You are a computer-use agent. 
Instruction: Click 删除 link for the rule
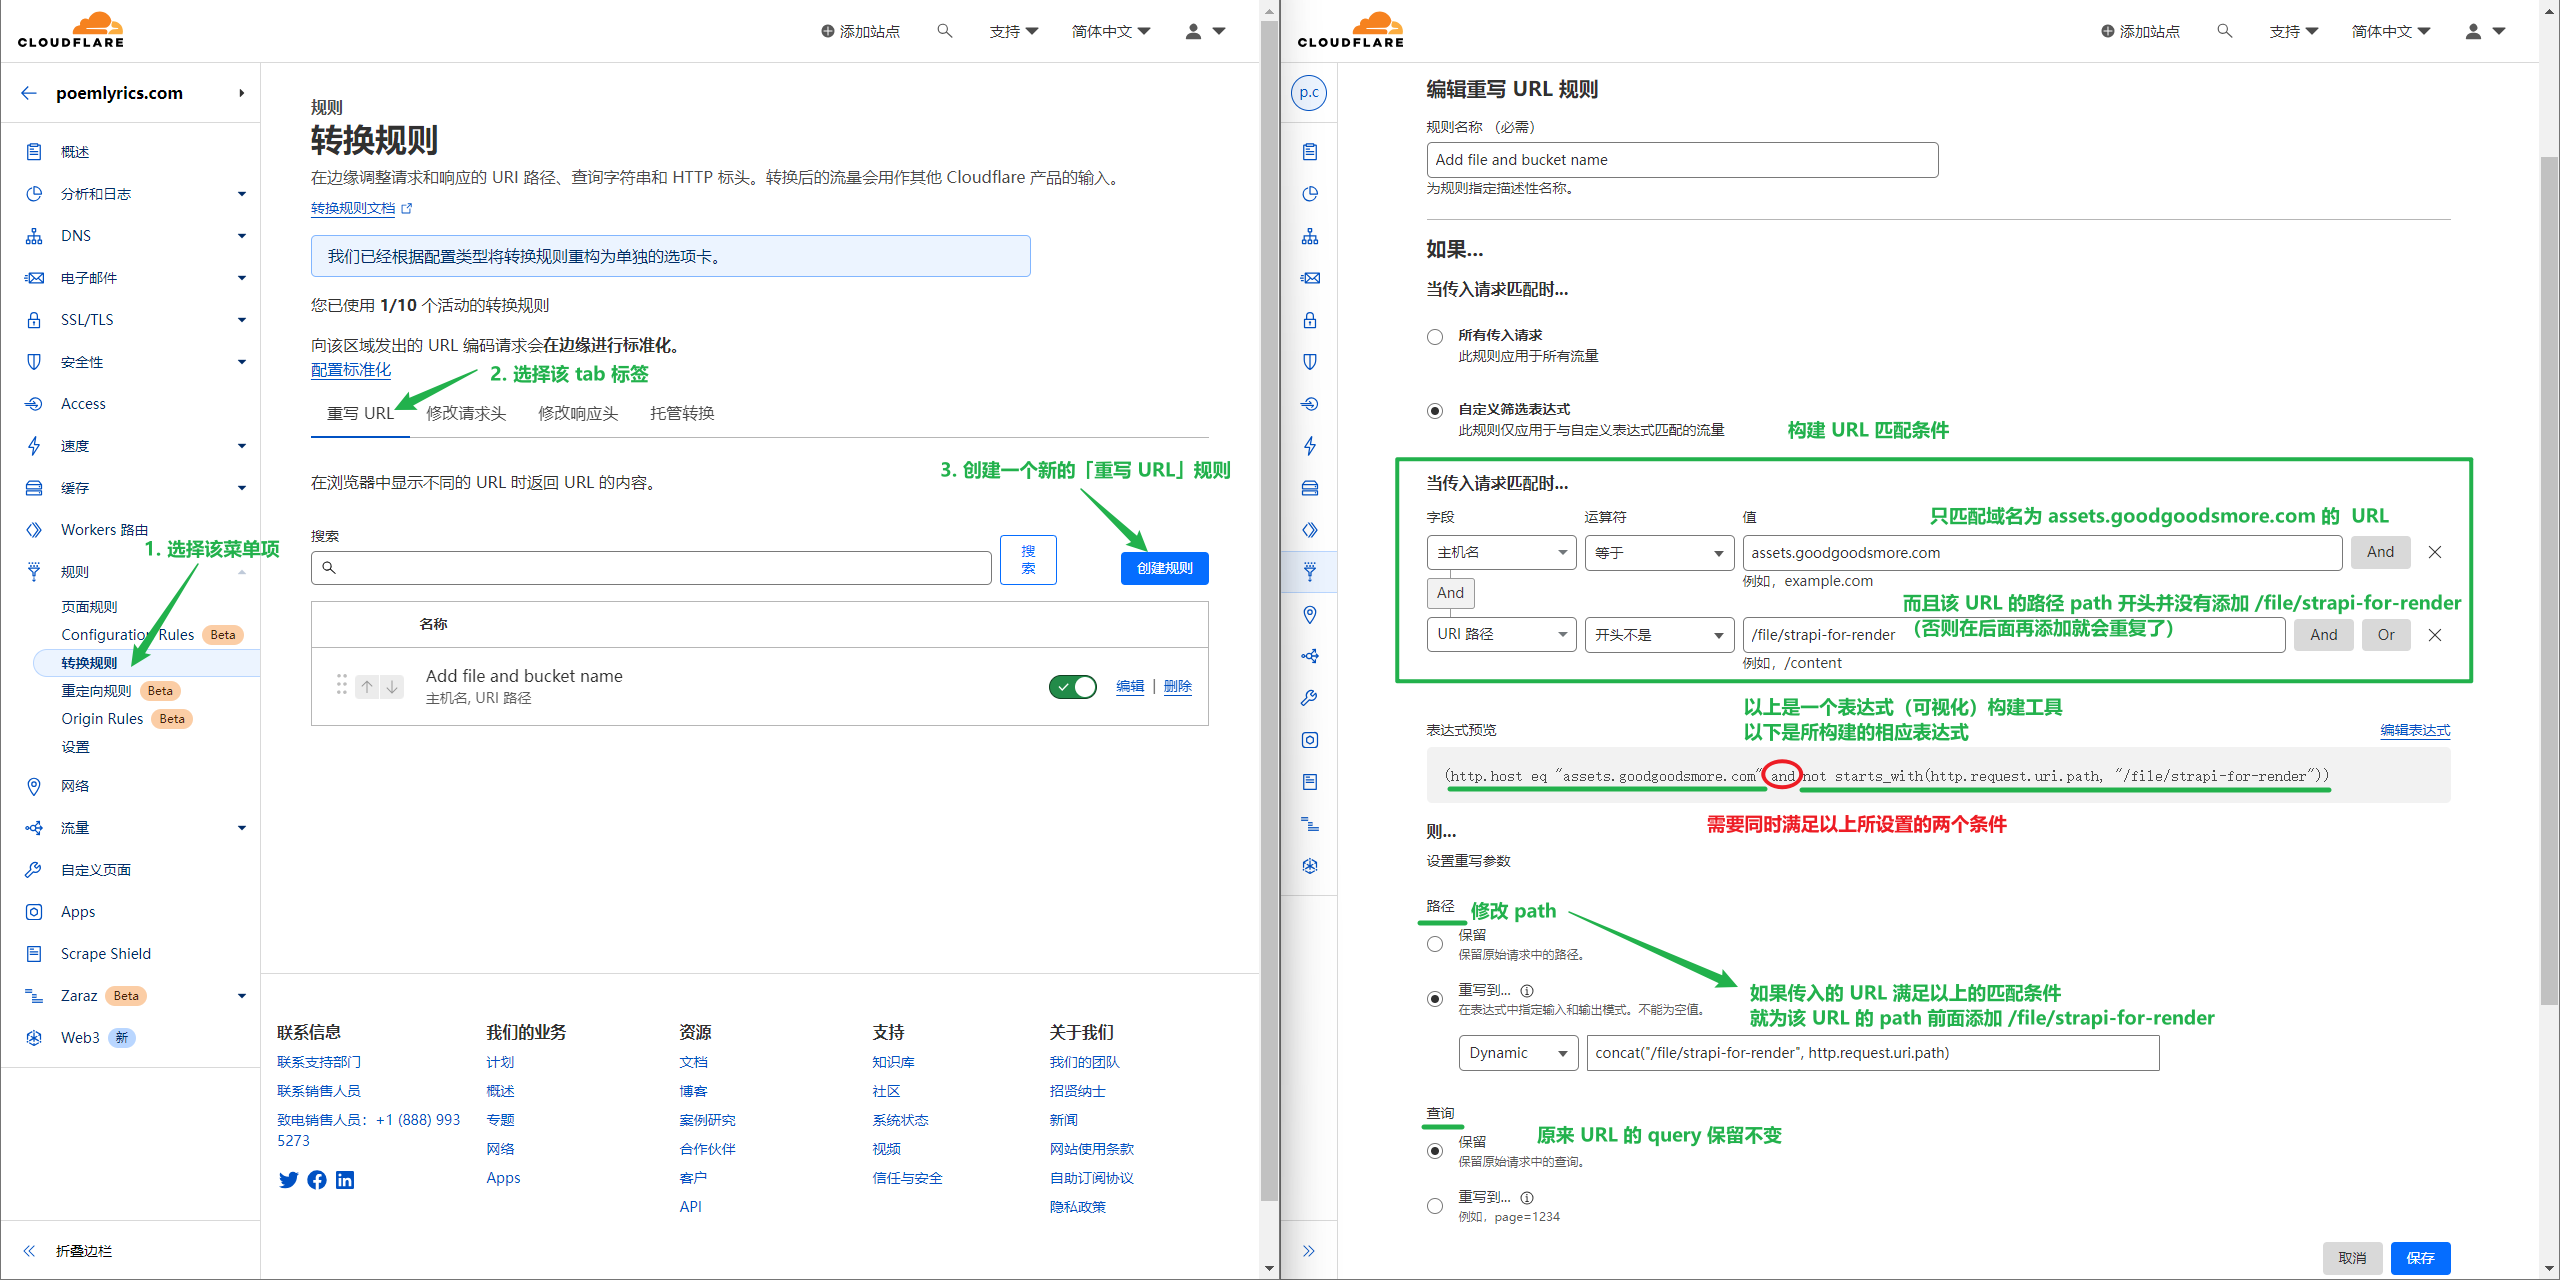(x=1178, y=686)
